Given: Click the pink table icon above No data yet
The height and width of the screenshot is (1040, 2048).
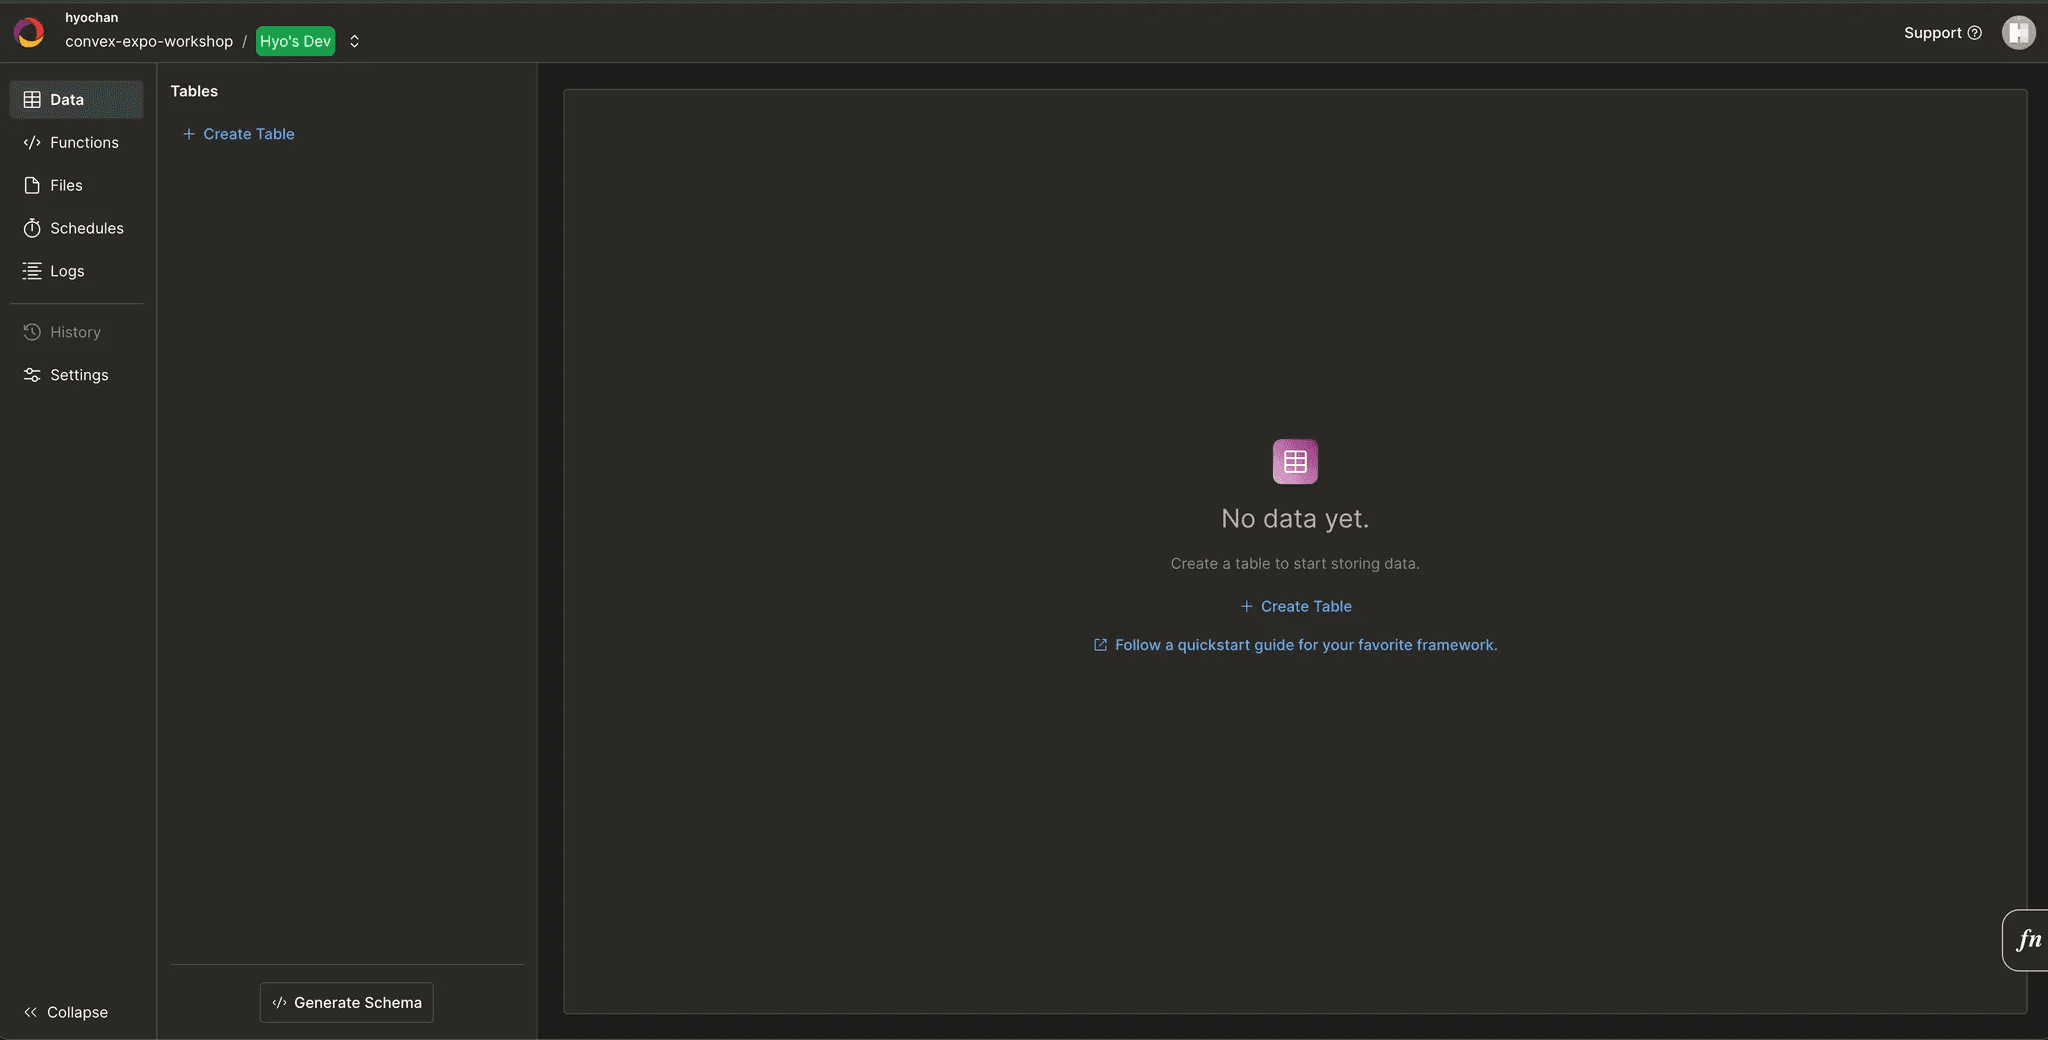Looking at the screenshot, I should click(x=1295, y=462).
